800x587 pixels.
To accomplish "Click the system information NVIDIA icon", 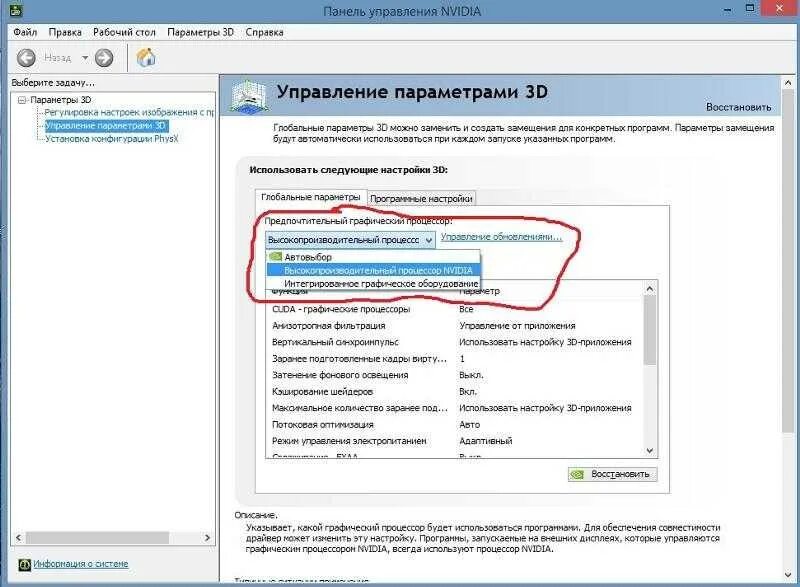I will tap(24, 565).
